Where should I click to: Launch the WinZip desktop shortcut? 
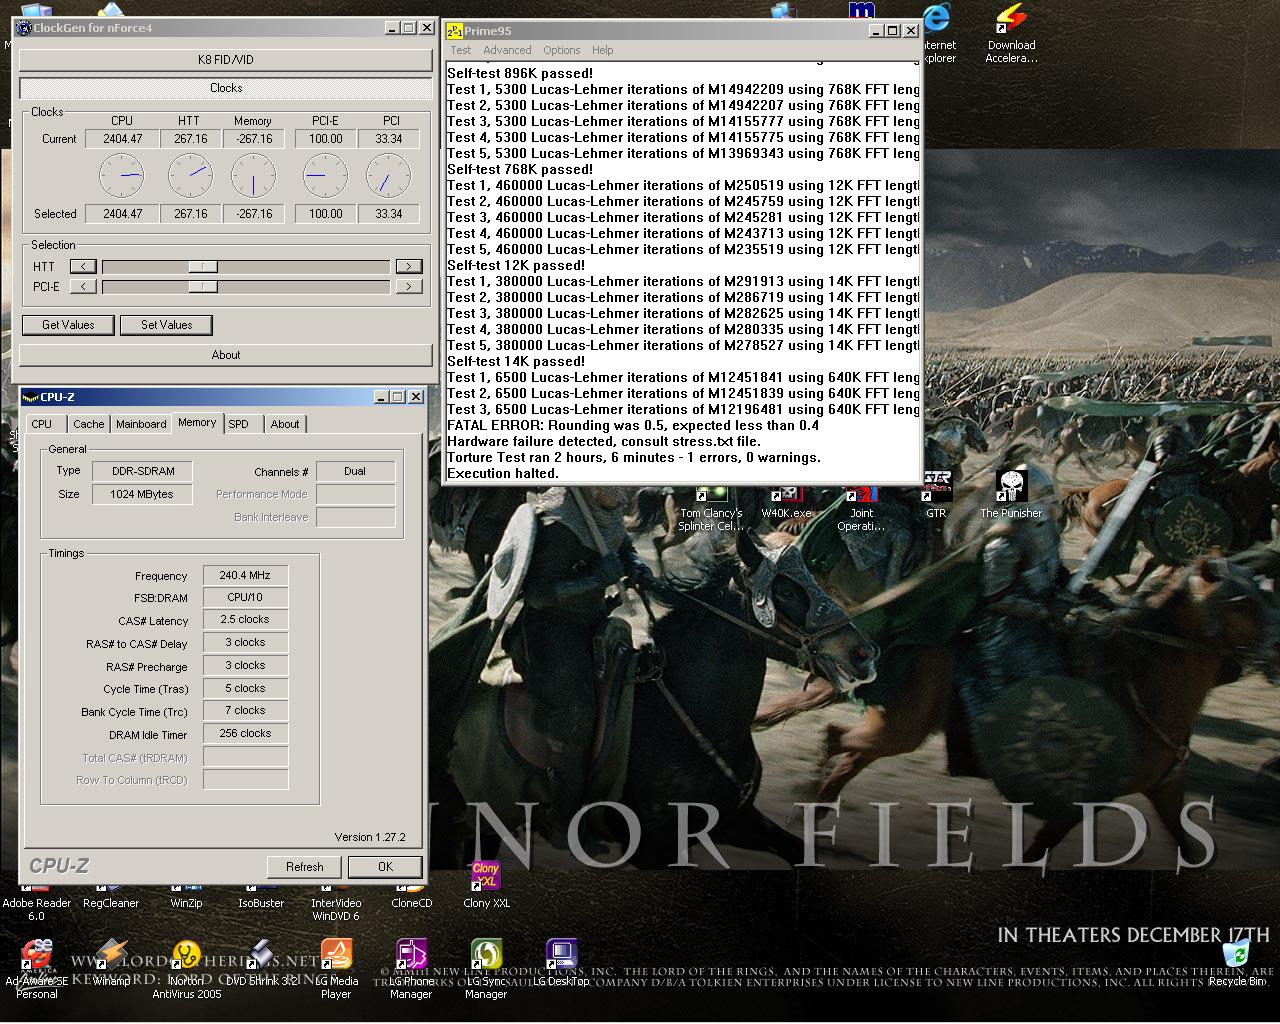click(186, 897)
